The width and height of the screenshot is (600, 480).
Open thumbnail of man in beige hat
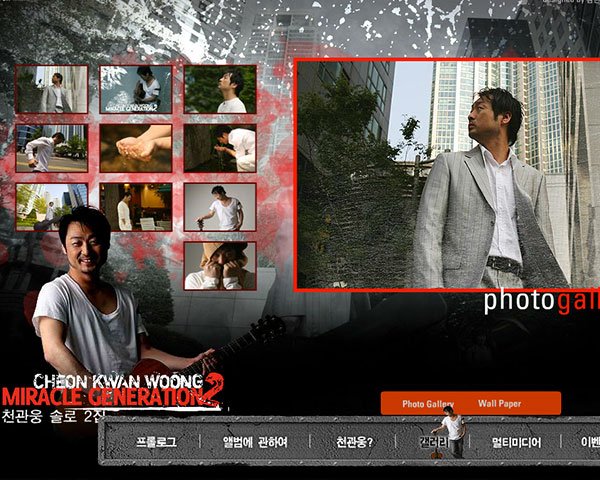point(220,266)
